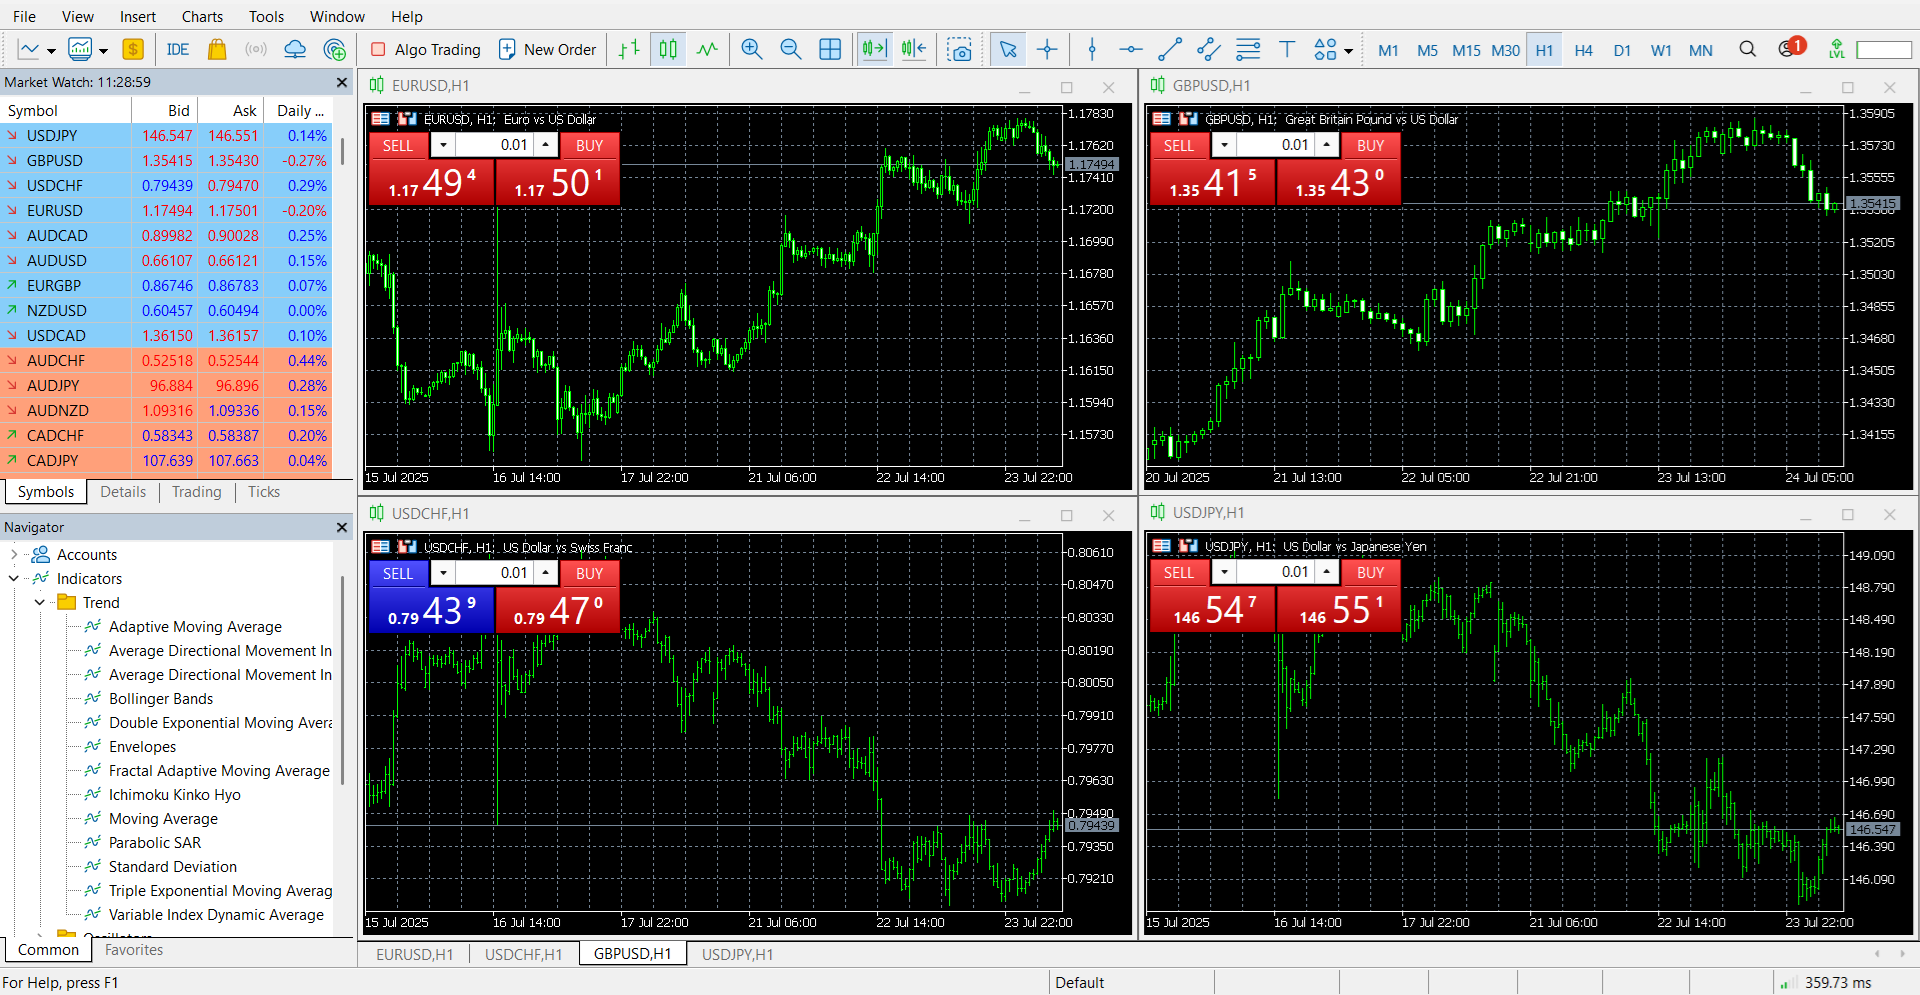Image resolution: width=1920 pixels, height=995 pixels.
Task: Open the objects shapes dropdown arrow
Action: click(x=1348, y=51)
